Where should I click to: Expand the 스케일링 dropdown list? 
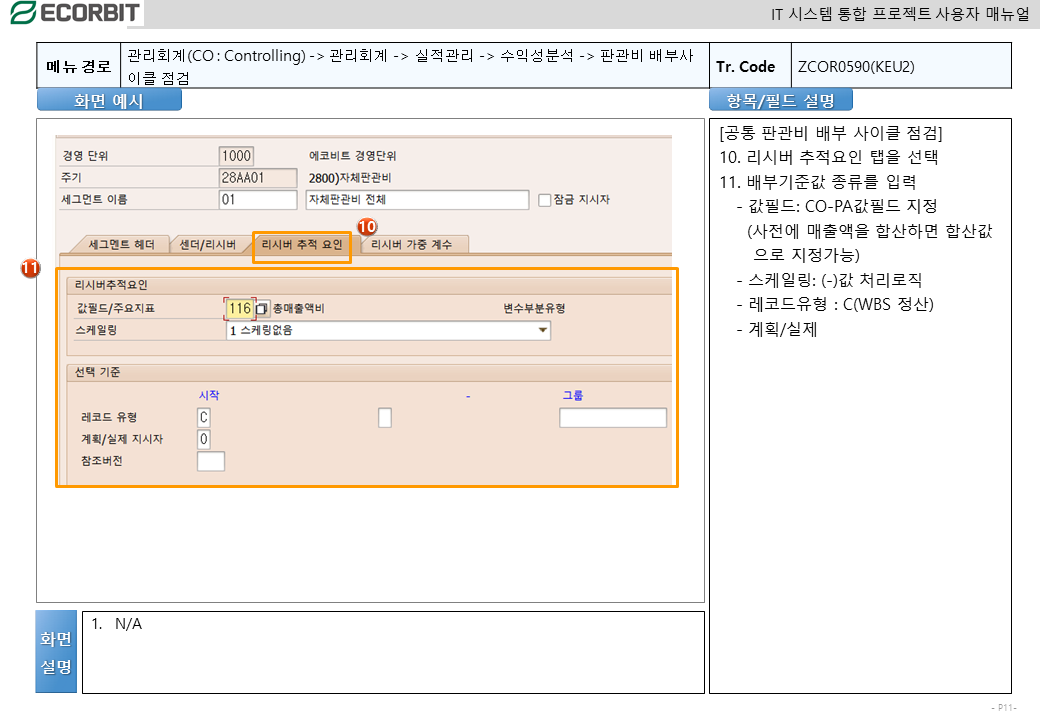(543, 330)
